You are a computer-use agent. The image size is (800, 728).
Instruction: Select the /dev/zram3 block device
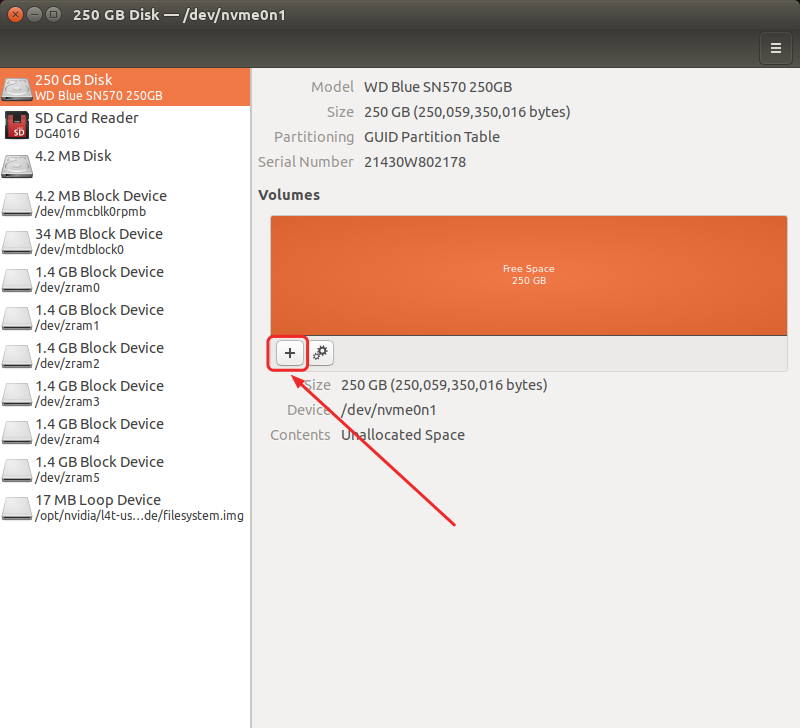pyautogui.click(x=125, y=393)
